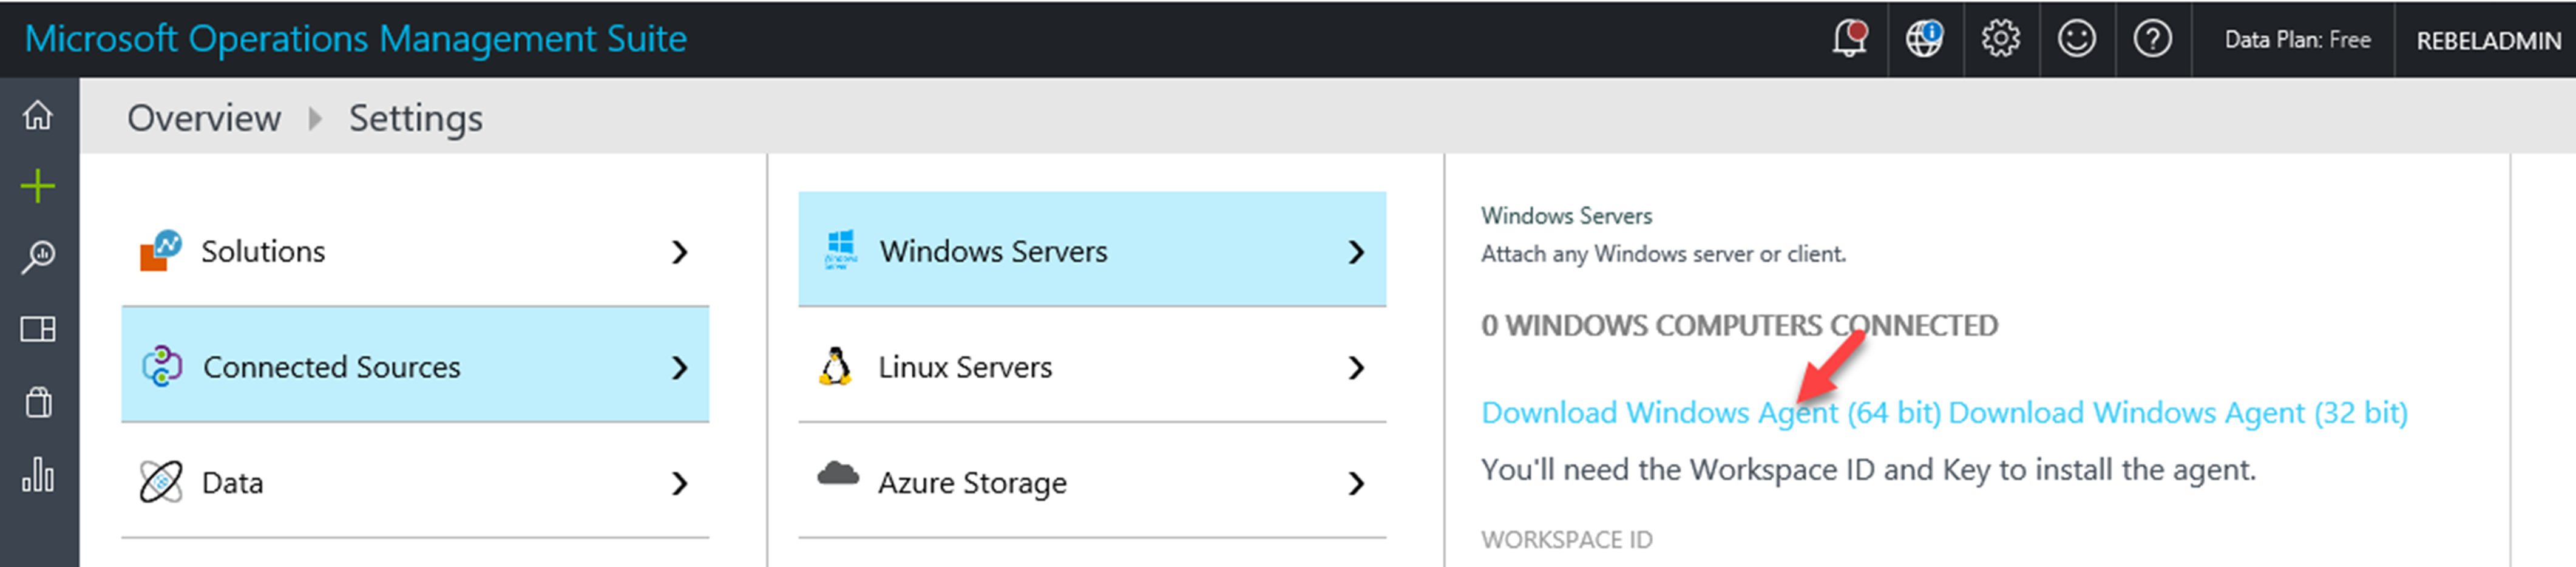Viewport: 2576px width, 567px height.
Task: Open the Usage bar chart icon
Action: 38,474
